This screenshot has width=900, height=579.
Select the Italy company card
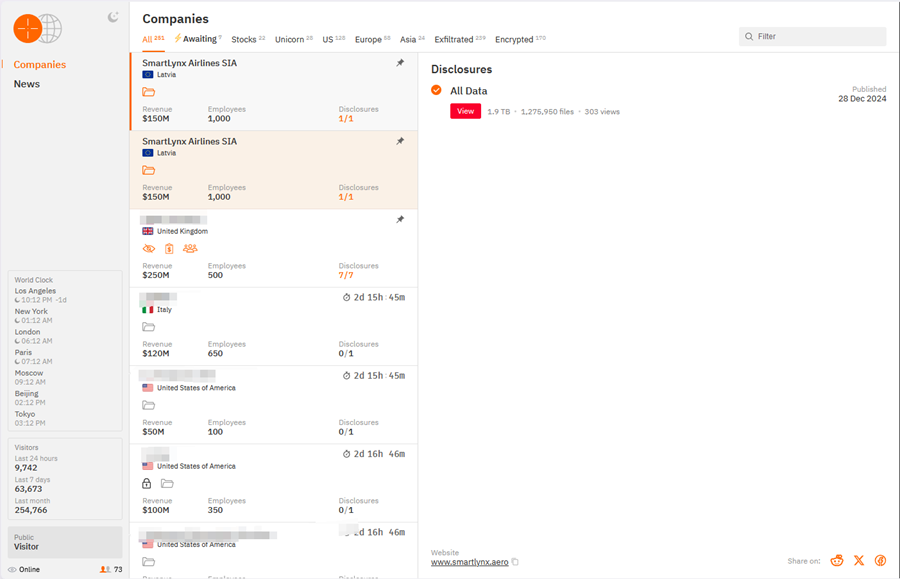point(274,327)
